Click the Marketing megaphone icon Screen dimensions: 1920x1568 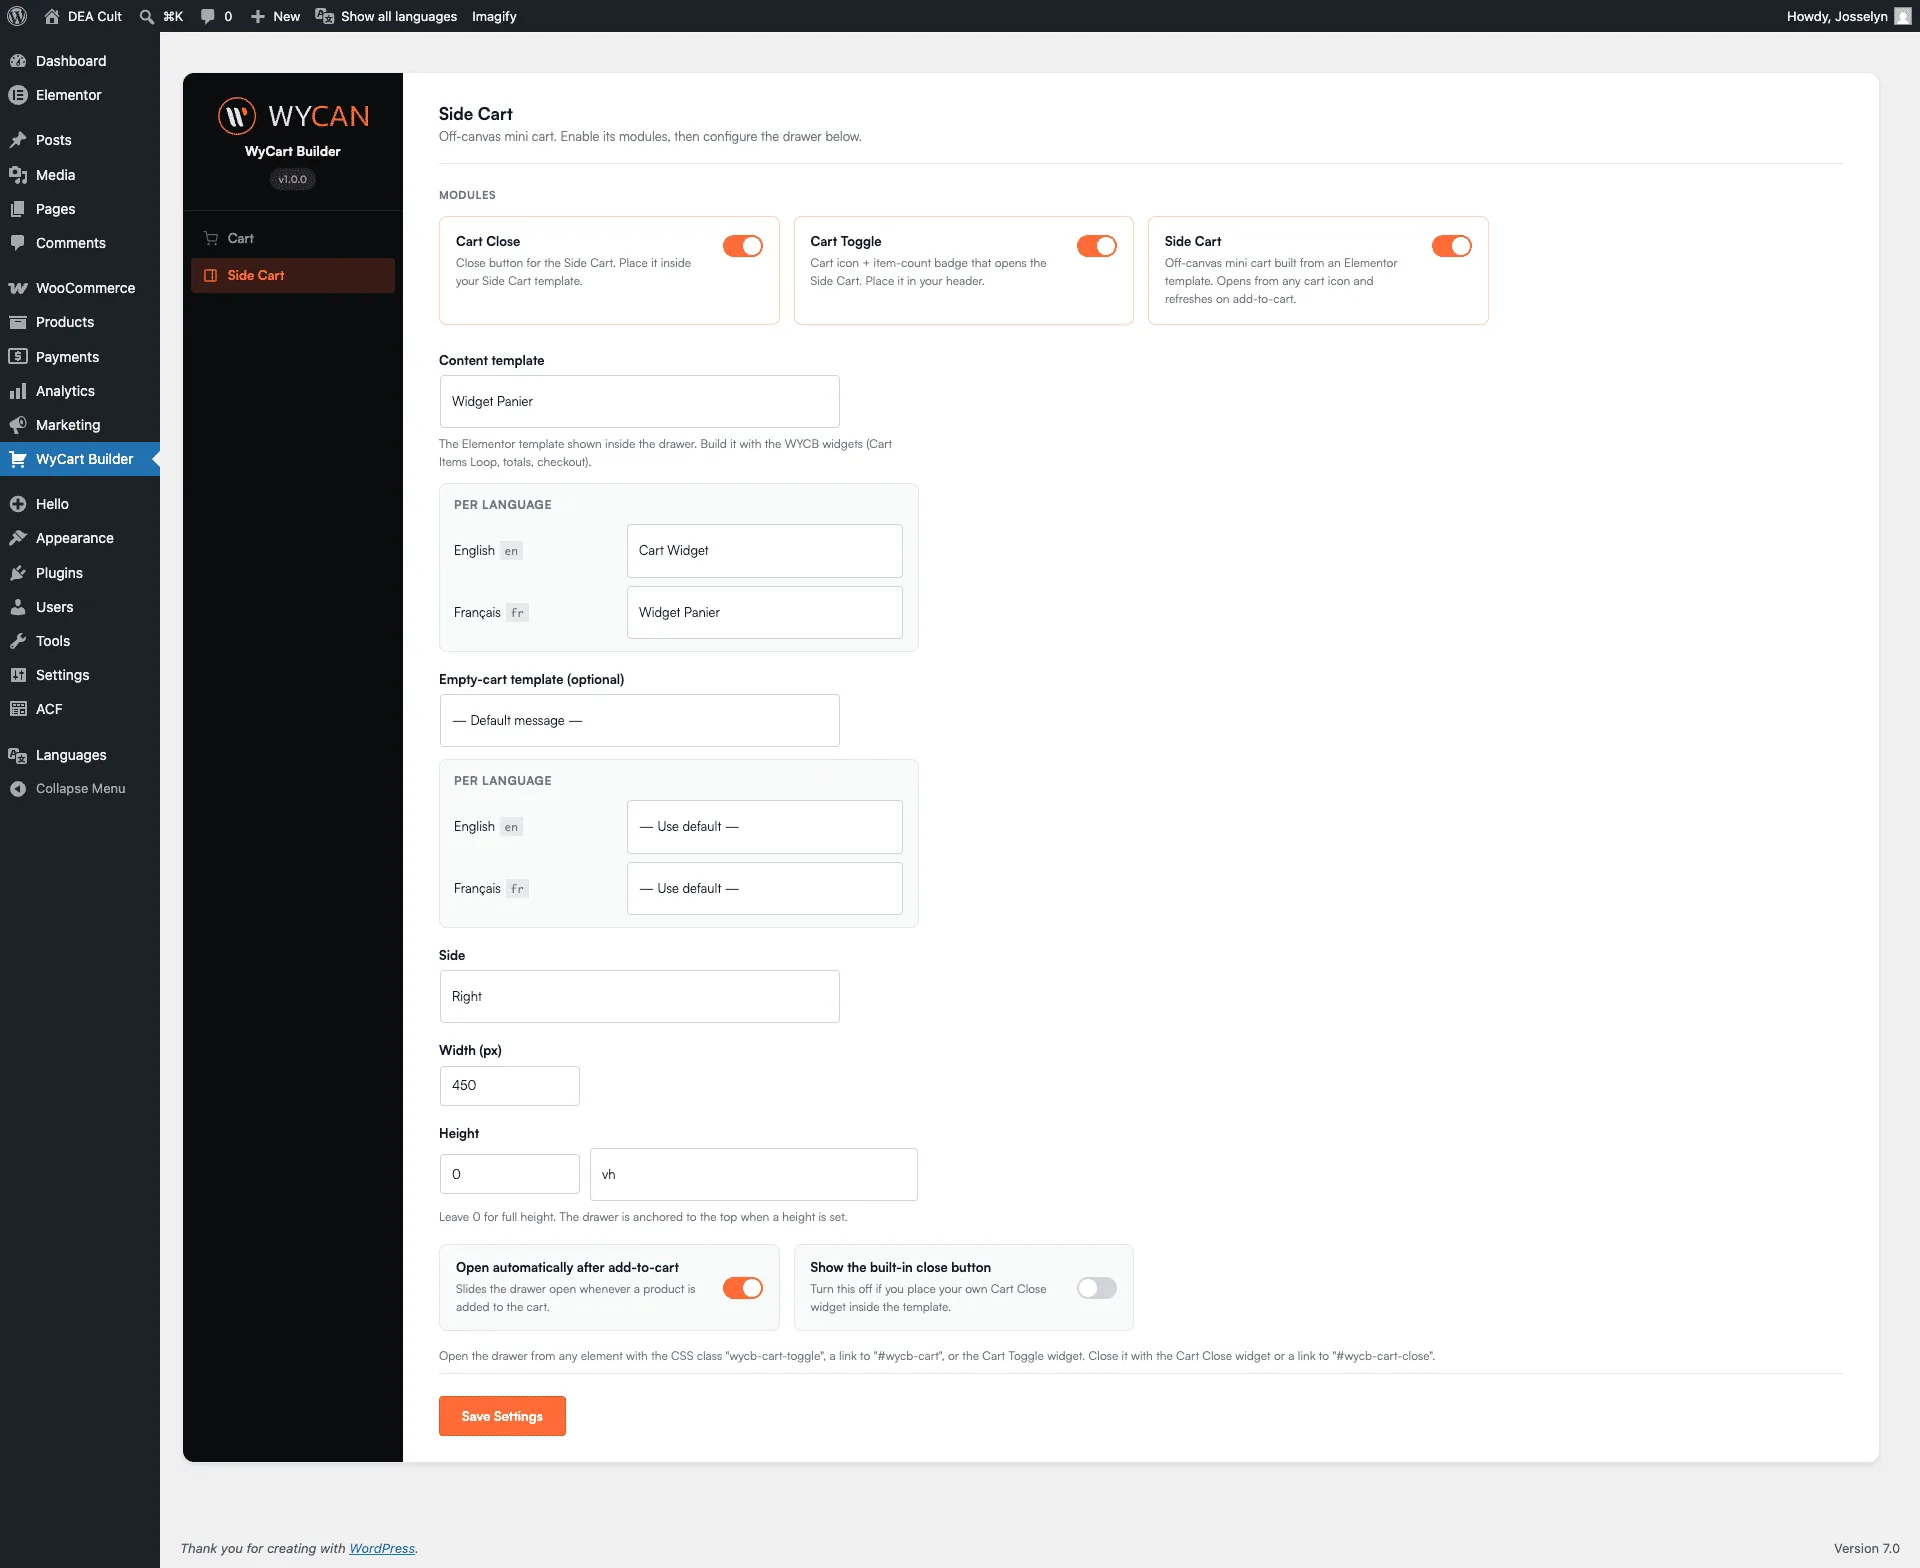[18, 425]
